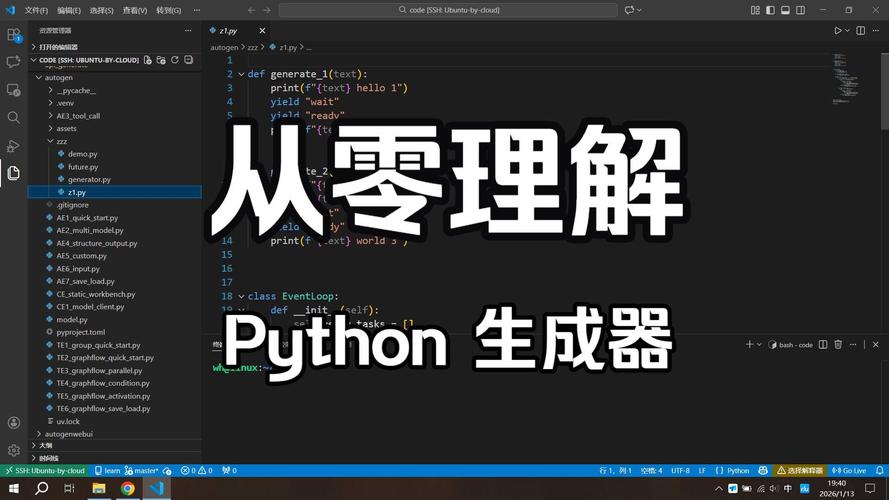Open the Accounts icon in activity bar
The image size is (889, 500).
tap(14, 423)
